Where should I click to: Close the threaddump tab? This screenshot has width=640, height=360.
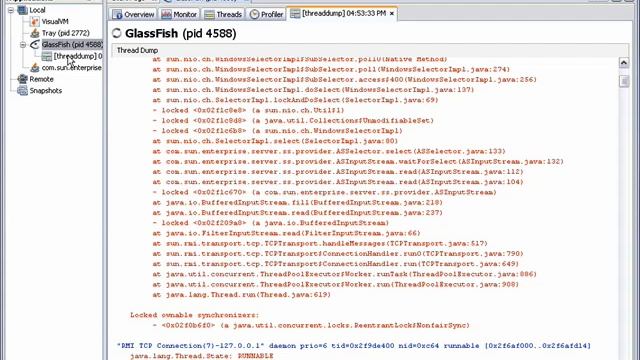(392, 13)
